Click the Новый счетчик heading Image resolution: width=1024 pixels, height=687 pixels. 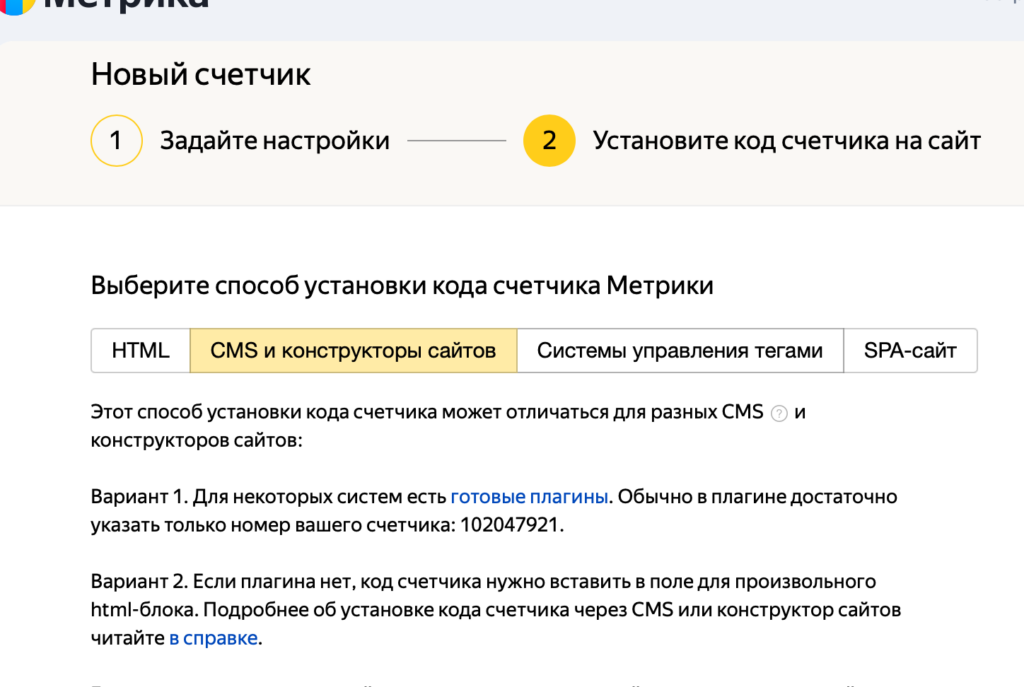[200, 74]
